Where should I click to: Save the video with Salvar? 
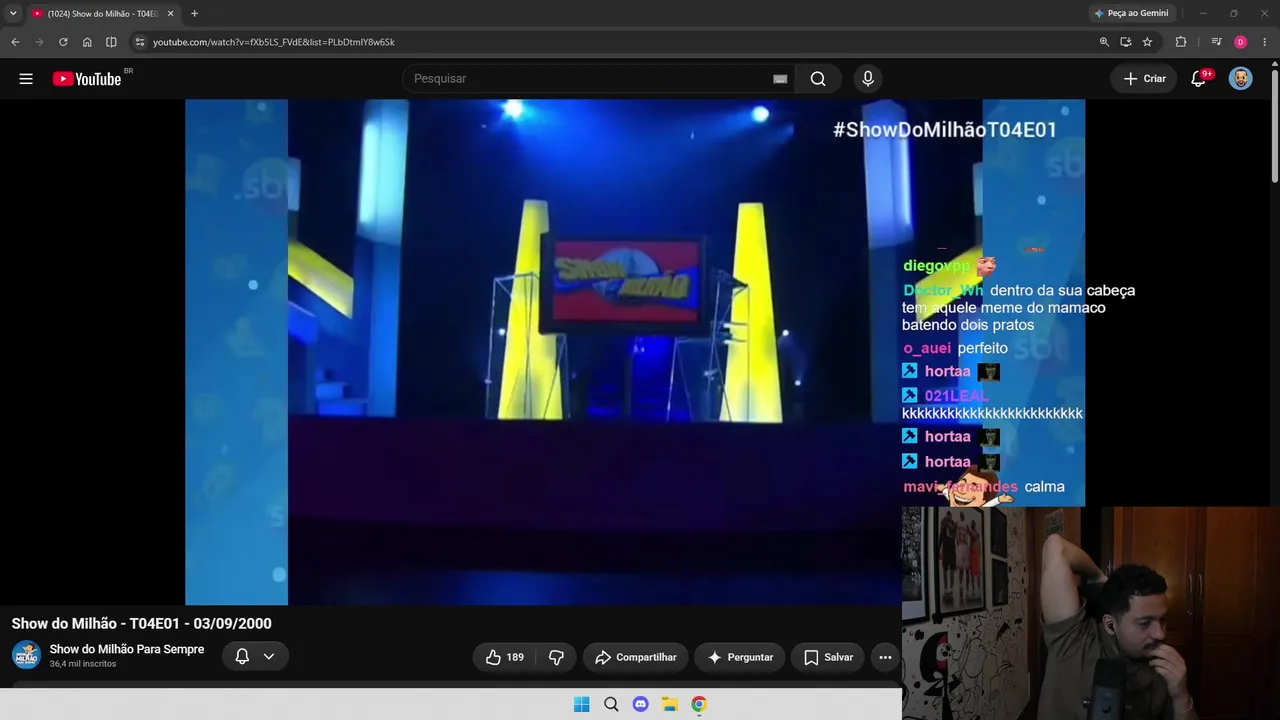828,657
